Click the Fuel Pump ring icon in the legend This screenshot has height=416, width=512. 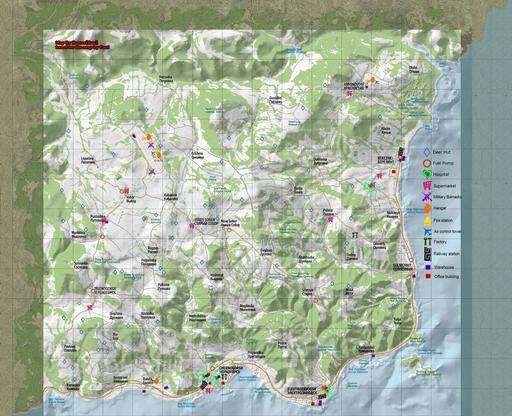coord(427,163)
